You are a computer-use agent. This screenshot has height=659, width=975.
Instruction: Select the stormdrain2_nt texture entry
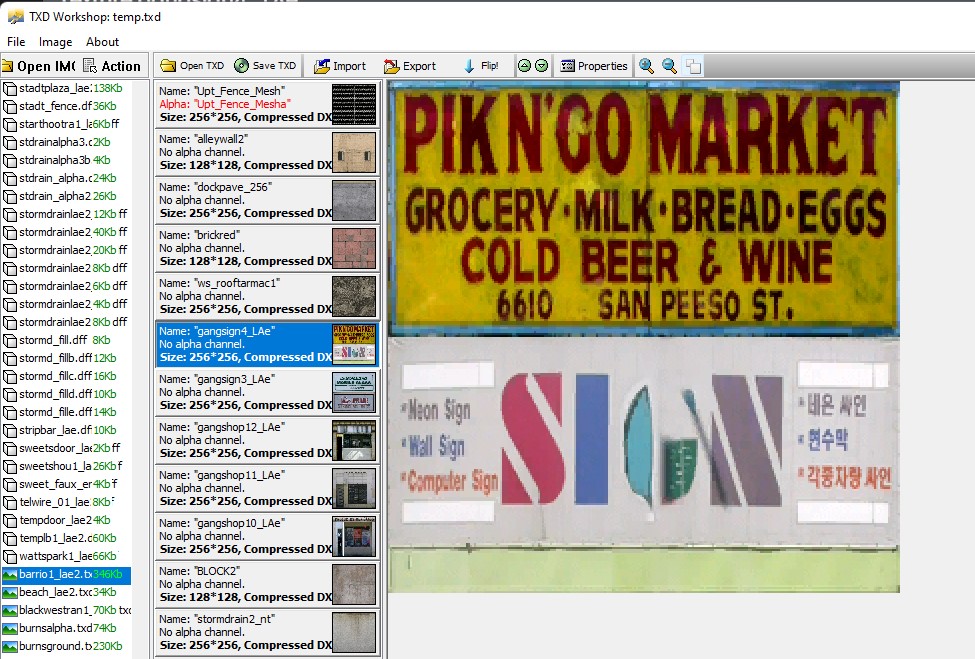[267, 632]
